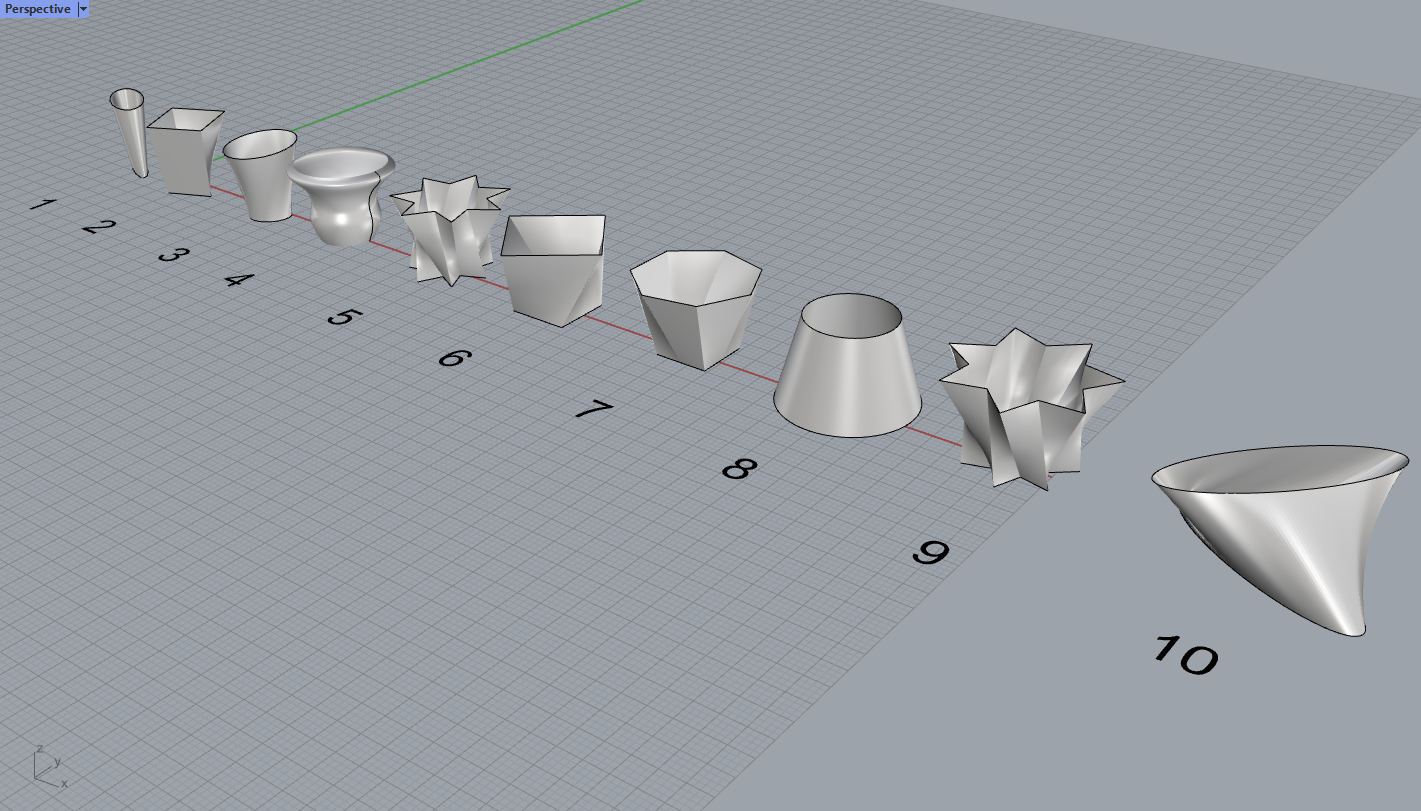
Task: Click the text label "3"
Action: [172, 254]
